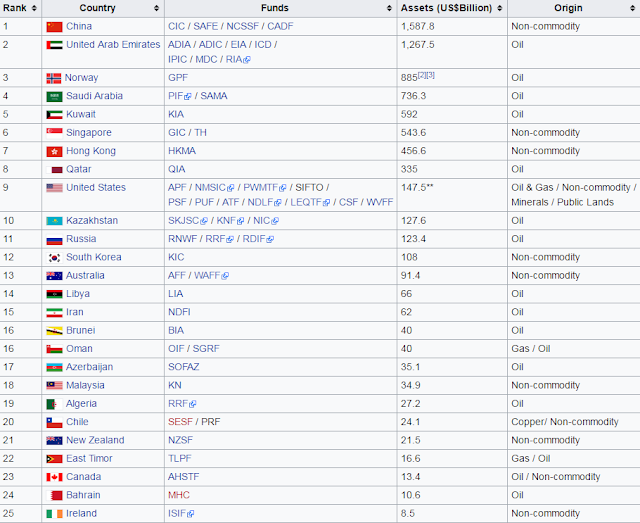Open footnote [3] beside Norway assets
Viewport: 640px width, 523px height.
coord(431,75)
